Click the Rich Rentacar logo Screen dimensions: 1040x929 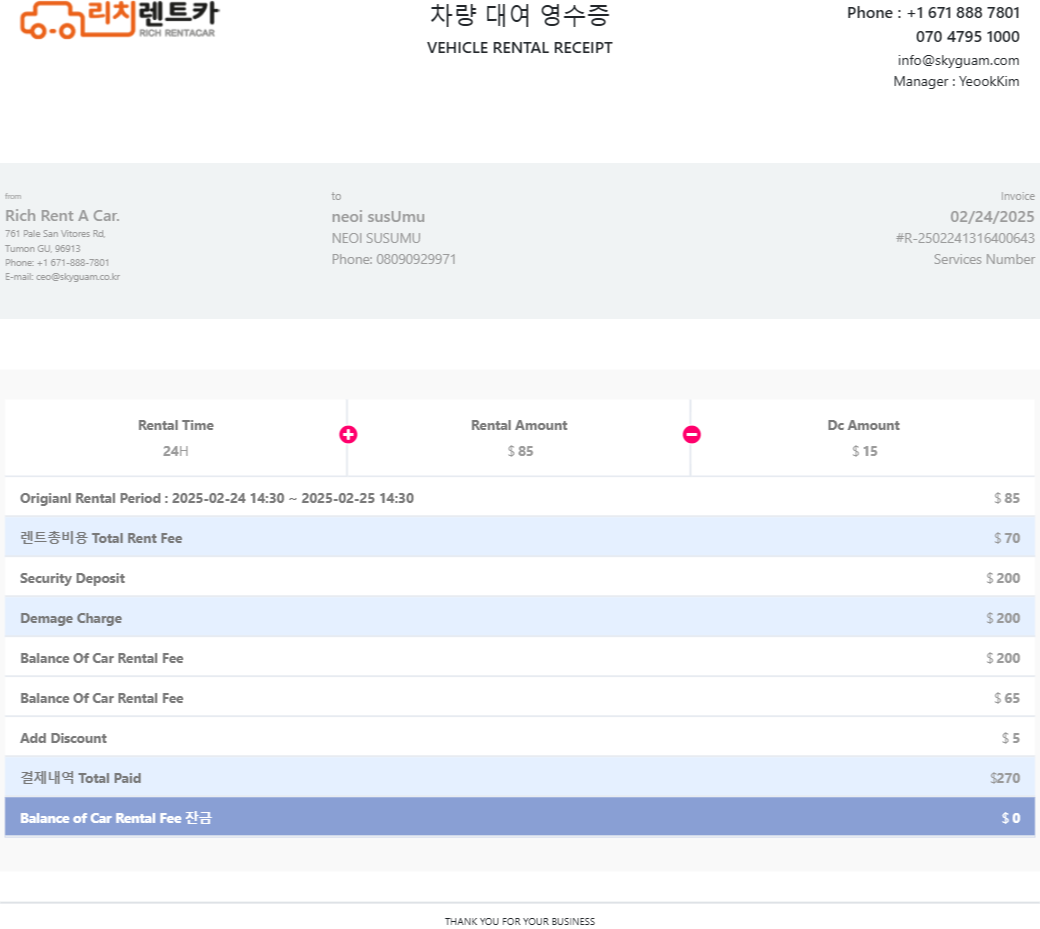pos(119,19)
